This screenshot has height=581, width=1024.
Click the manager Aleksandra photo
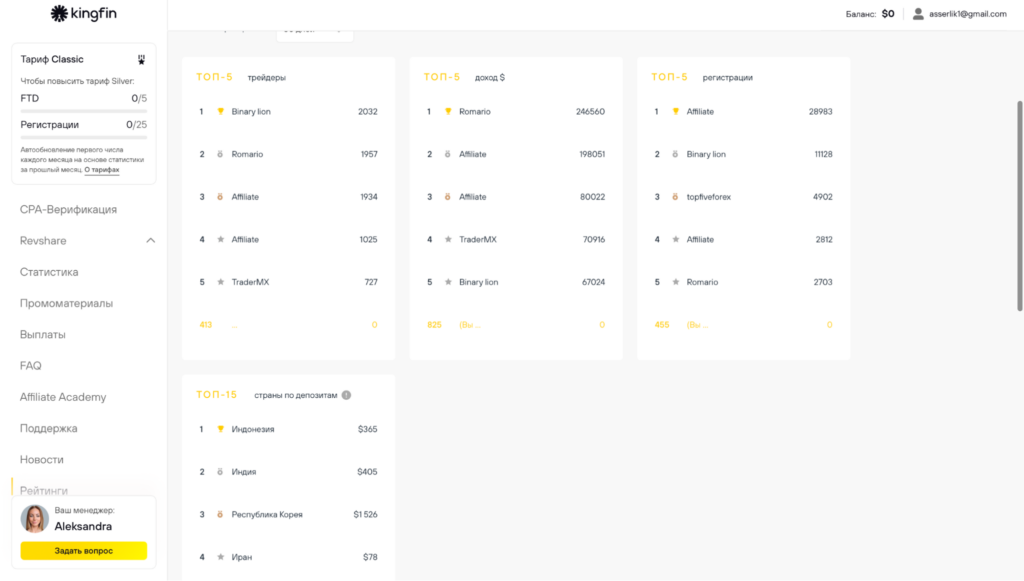(x=35, y=519)
